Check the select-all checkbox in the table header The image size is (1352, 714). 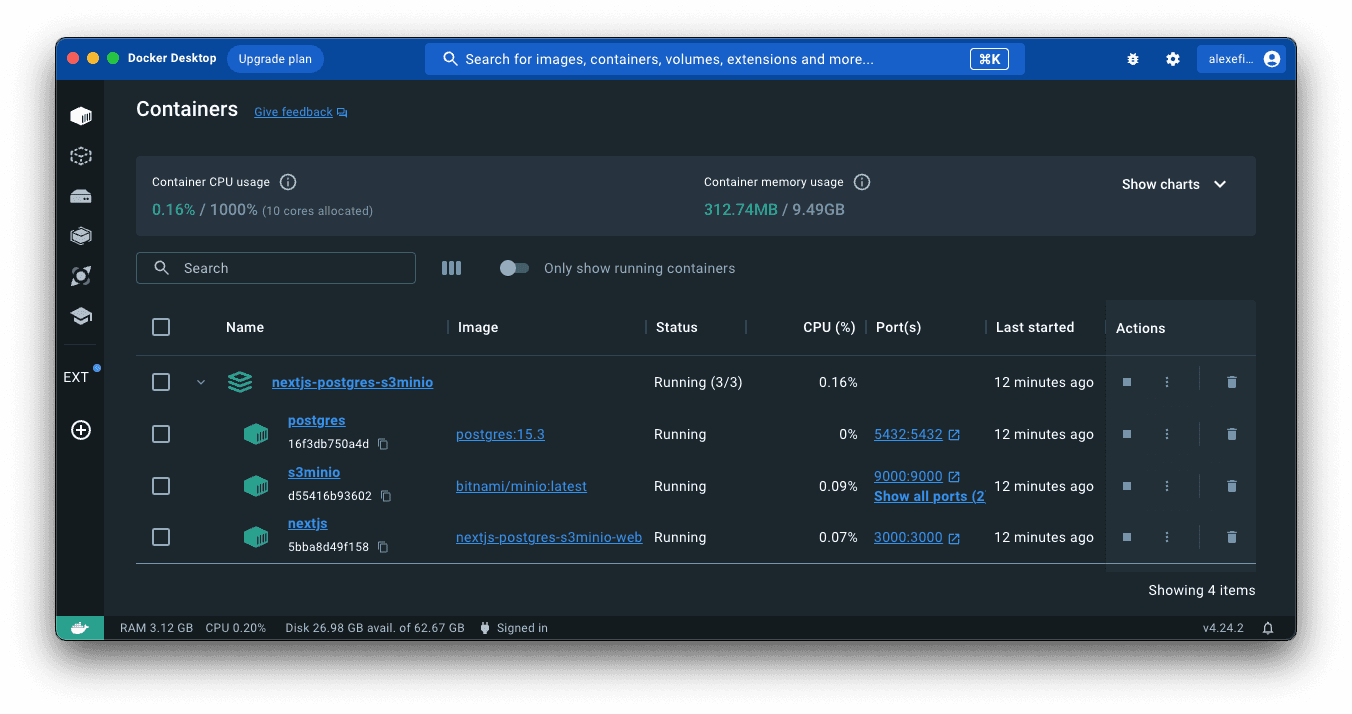161,327
